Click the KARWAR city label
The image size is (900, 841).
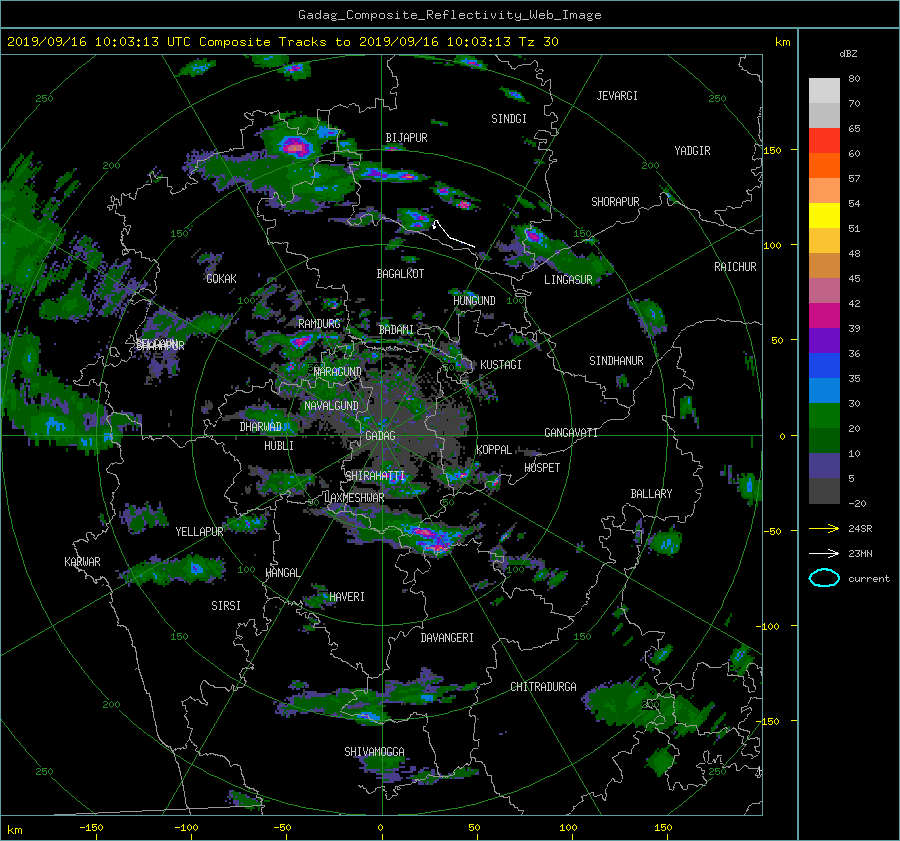point(82,562)
